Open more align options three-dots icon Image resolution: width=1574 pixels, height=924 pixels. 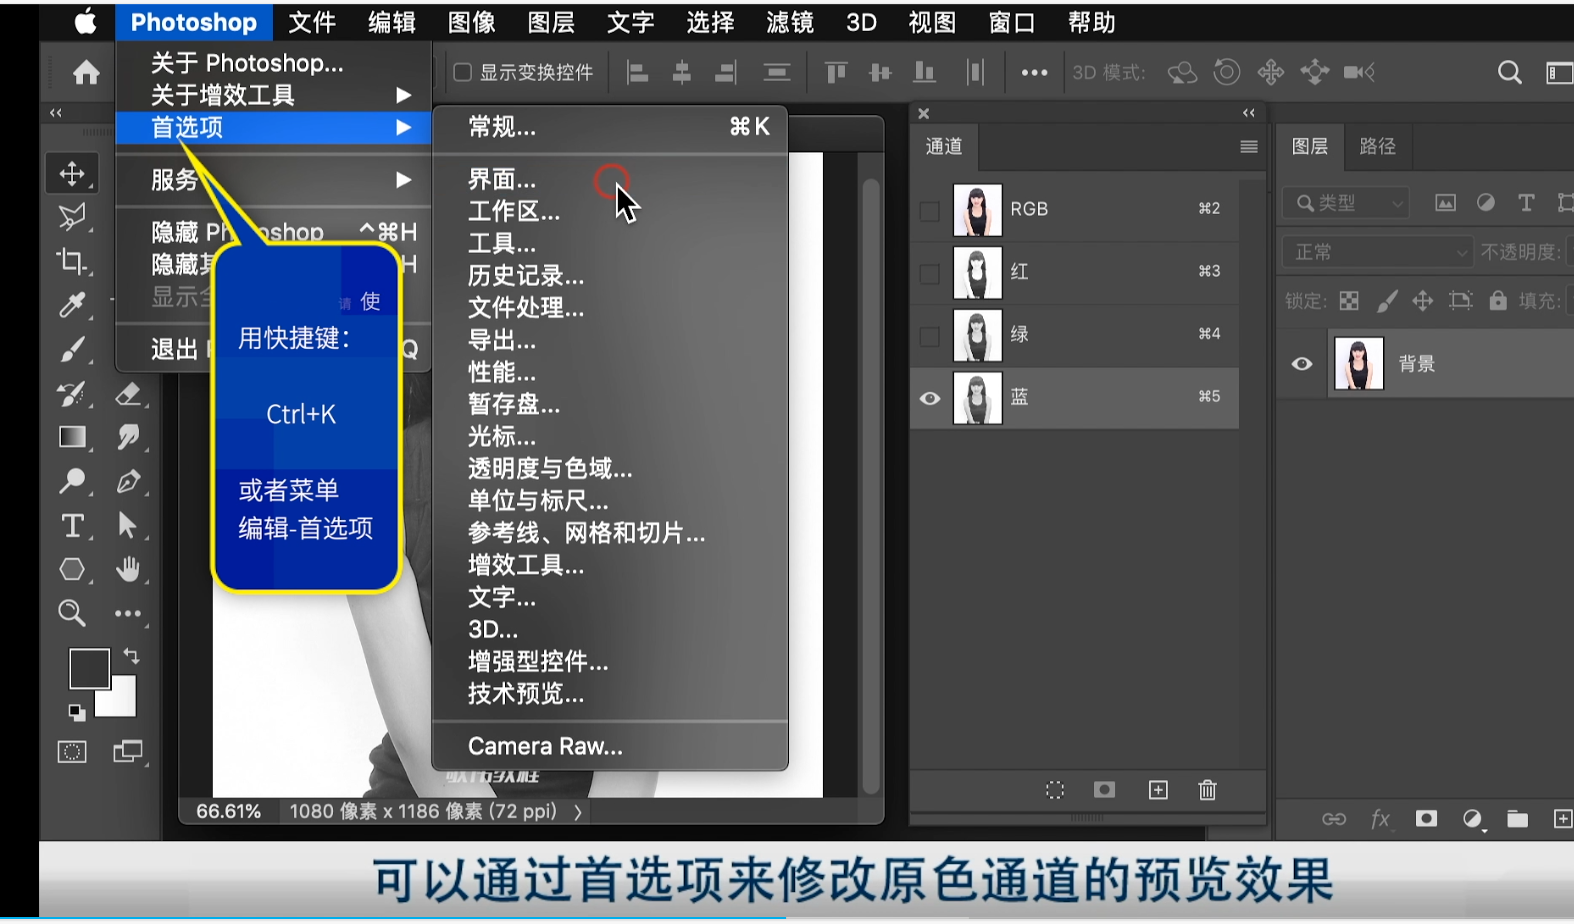pos(1034,72)
